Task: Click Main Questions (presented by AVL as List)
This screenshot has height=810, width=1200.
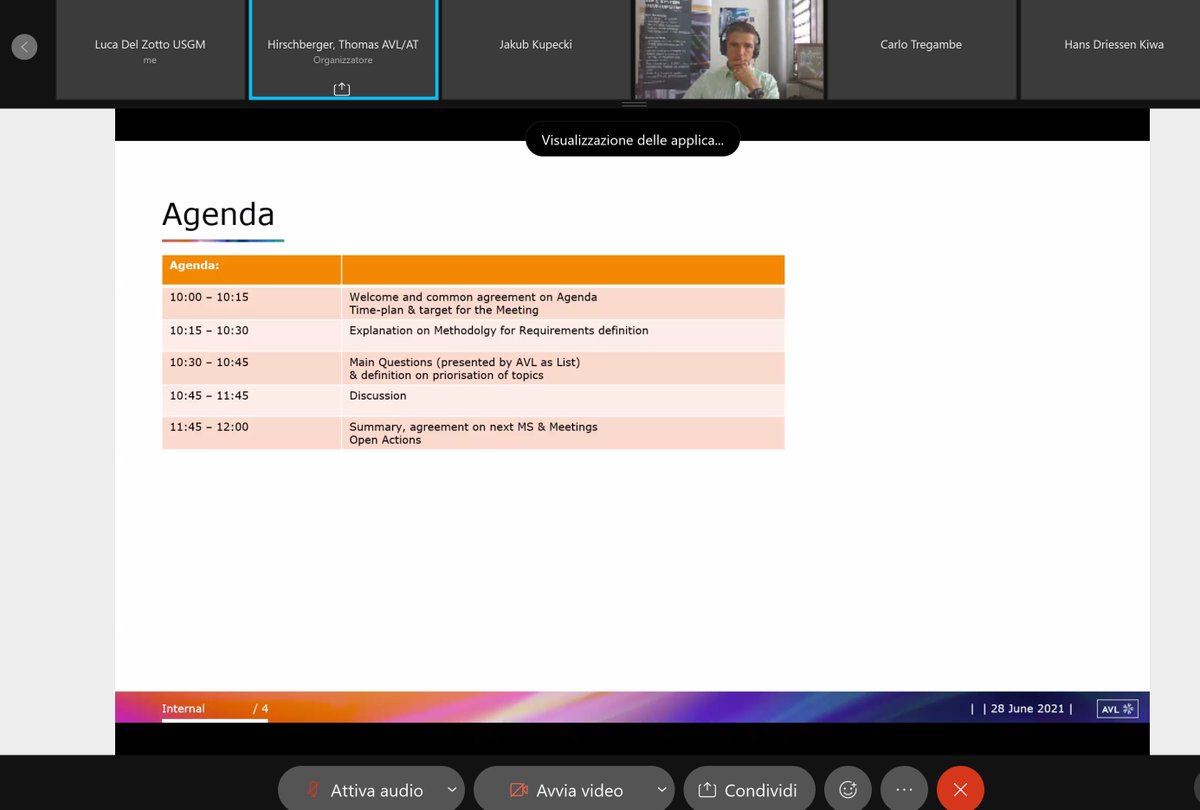Action: pyautogui.click(x=465, y=362)
